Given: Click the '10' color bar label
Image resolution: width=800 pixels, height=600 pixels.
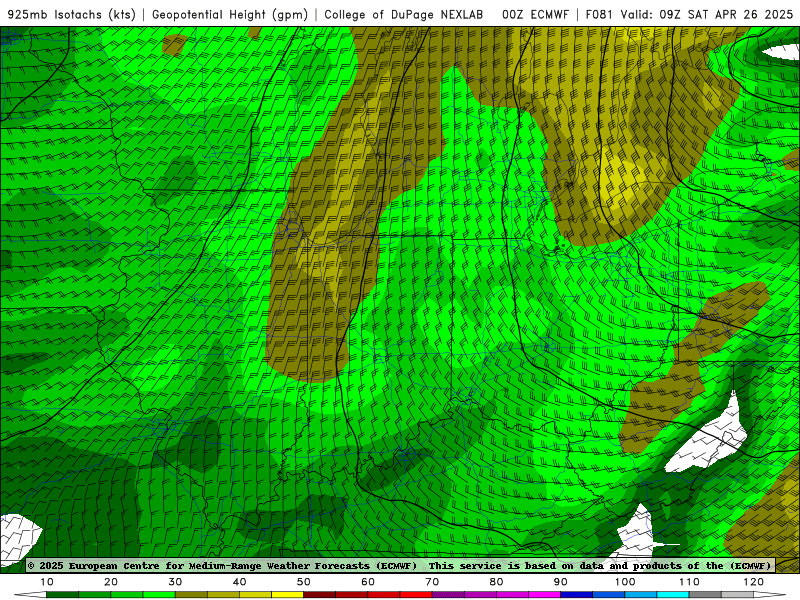Looking at the screenshot, I should pos(46,582).
